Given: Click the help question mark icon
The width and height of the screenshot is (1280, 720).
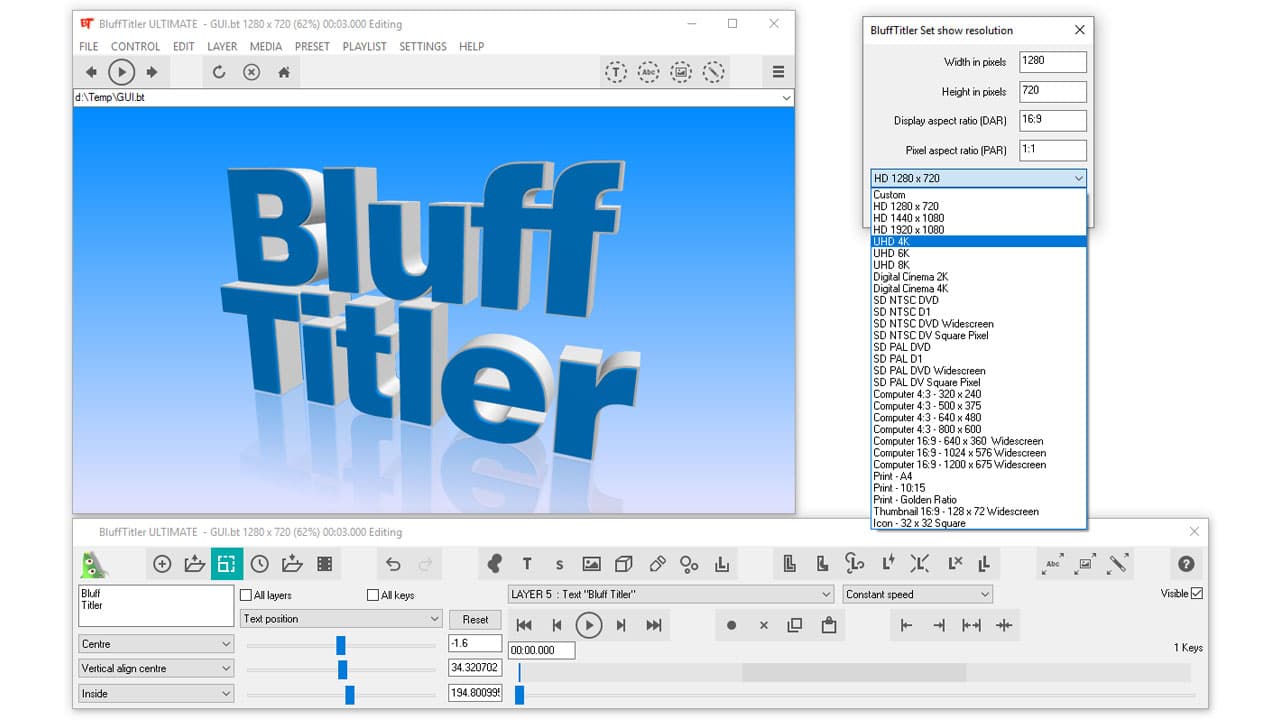Looking at the screenshot, I should point(1186,563).
